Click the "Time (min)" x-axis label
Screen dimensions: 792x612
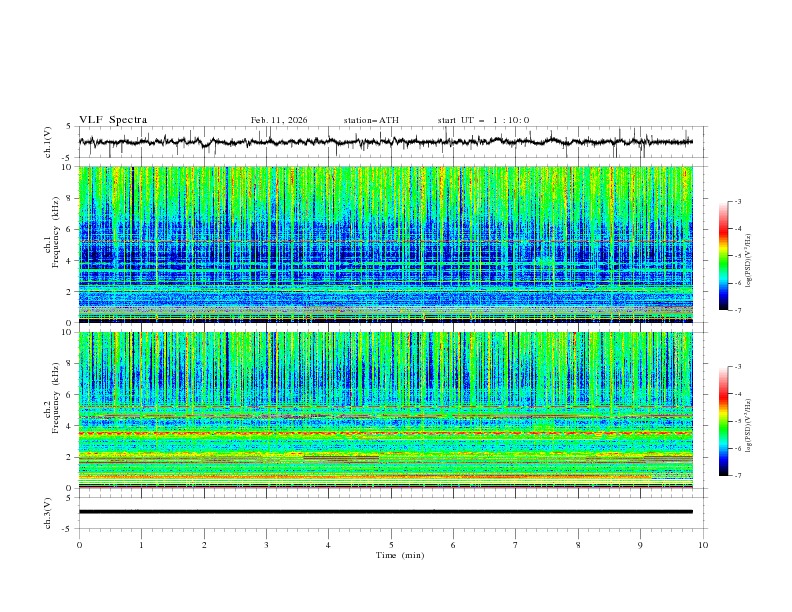(x=400, y=555)
